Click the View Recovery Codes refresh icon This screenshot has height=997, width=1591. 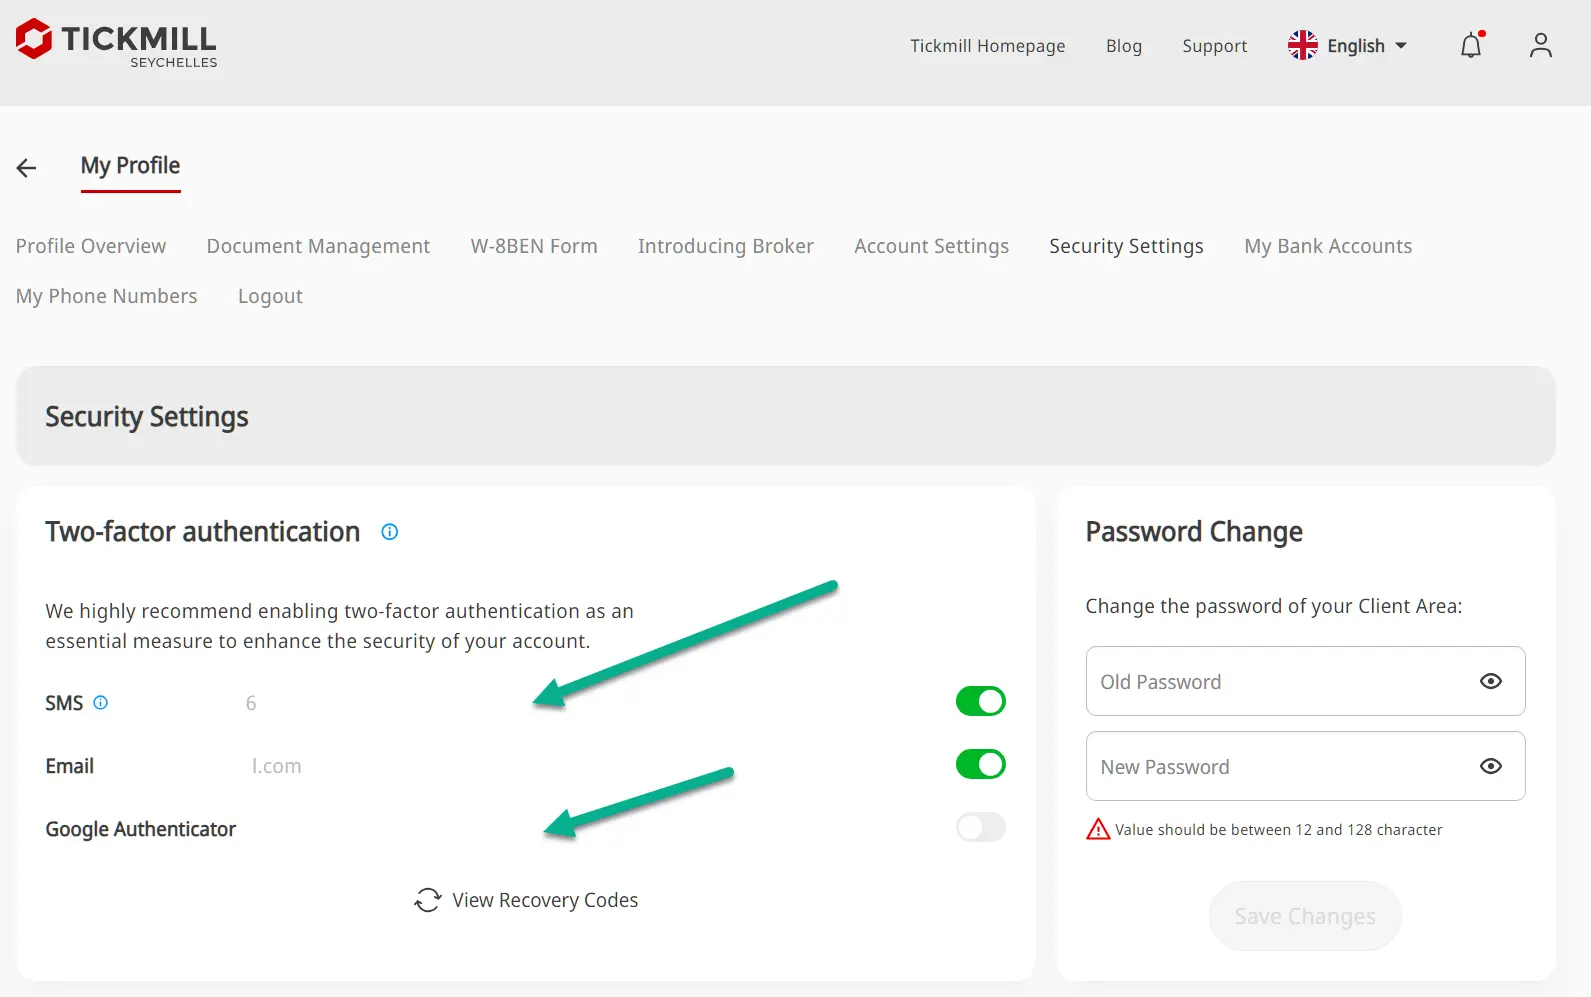click(428, 900)
